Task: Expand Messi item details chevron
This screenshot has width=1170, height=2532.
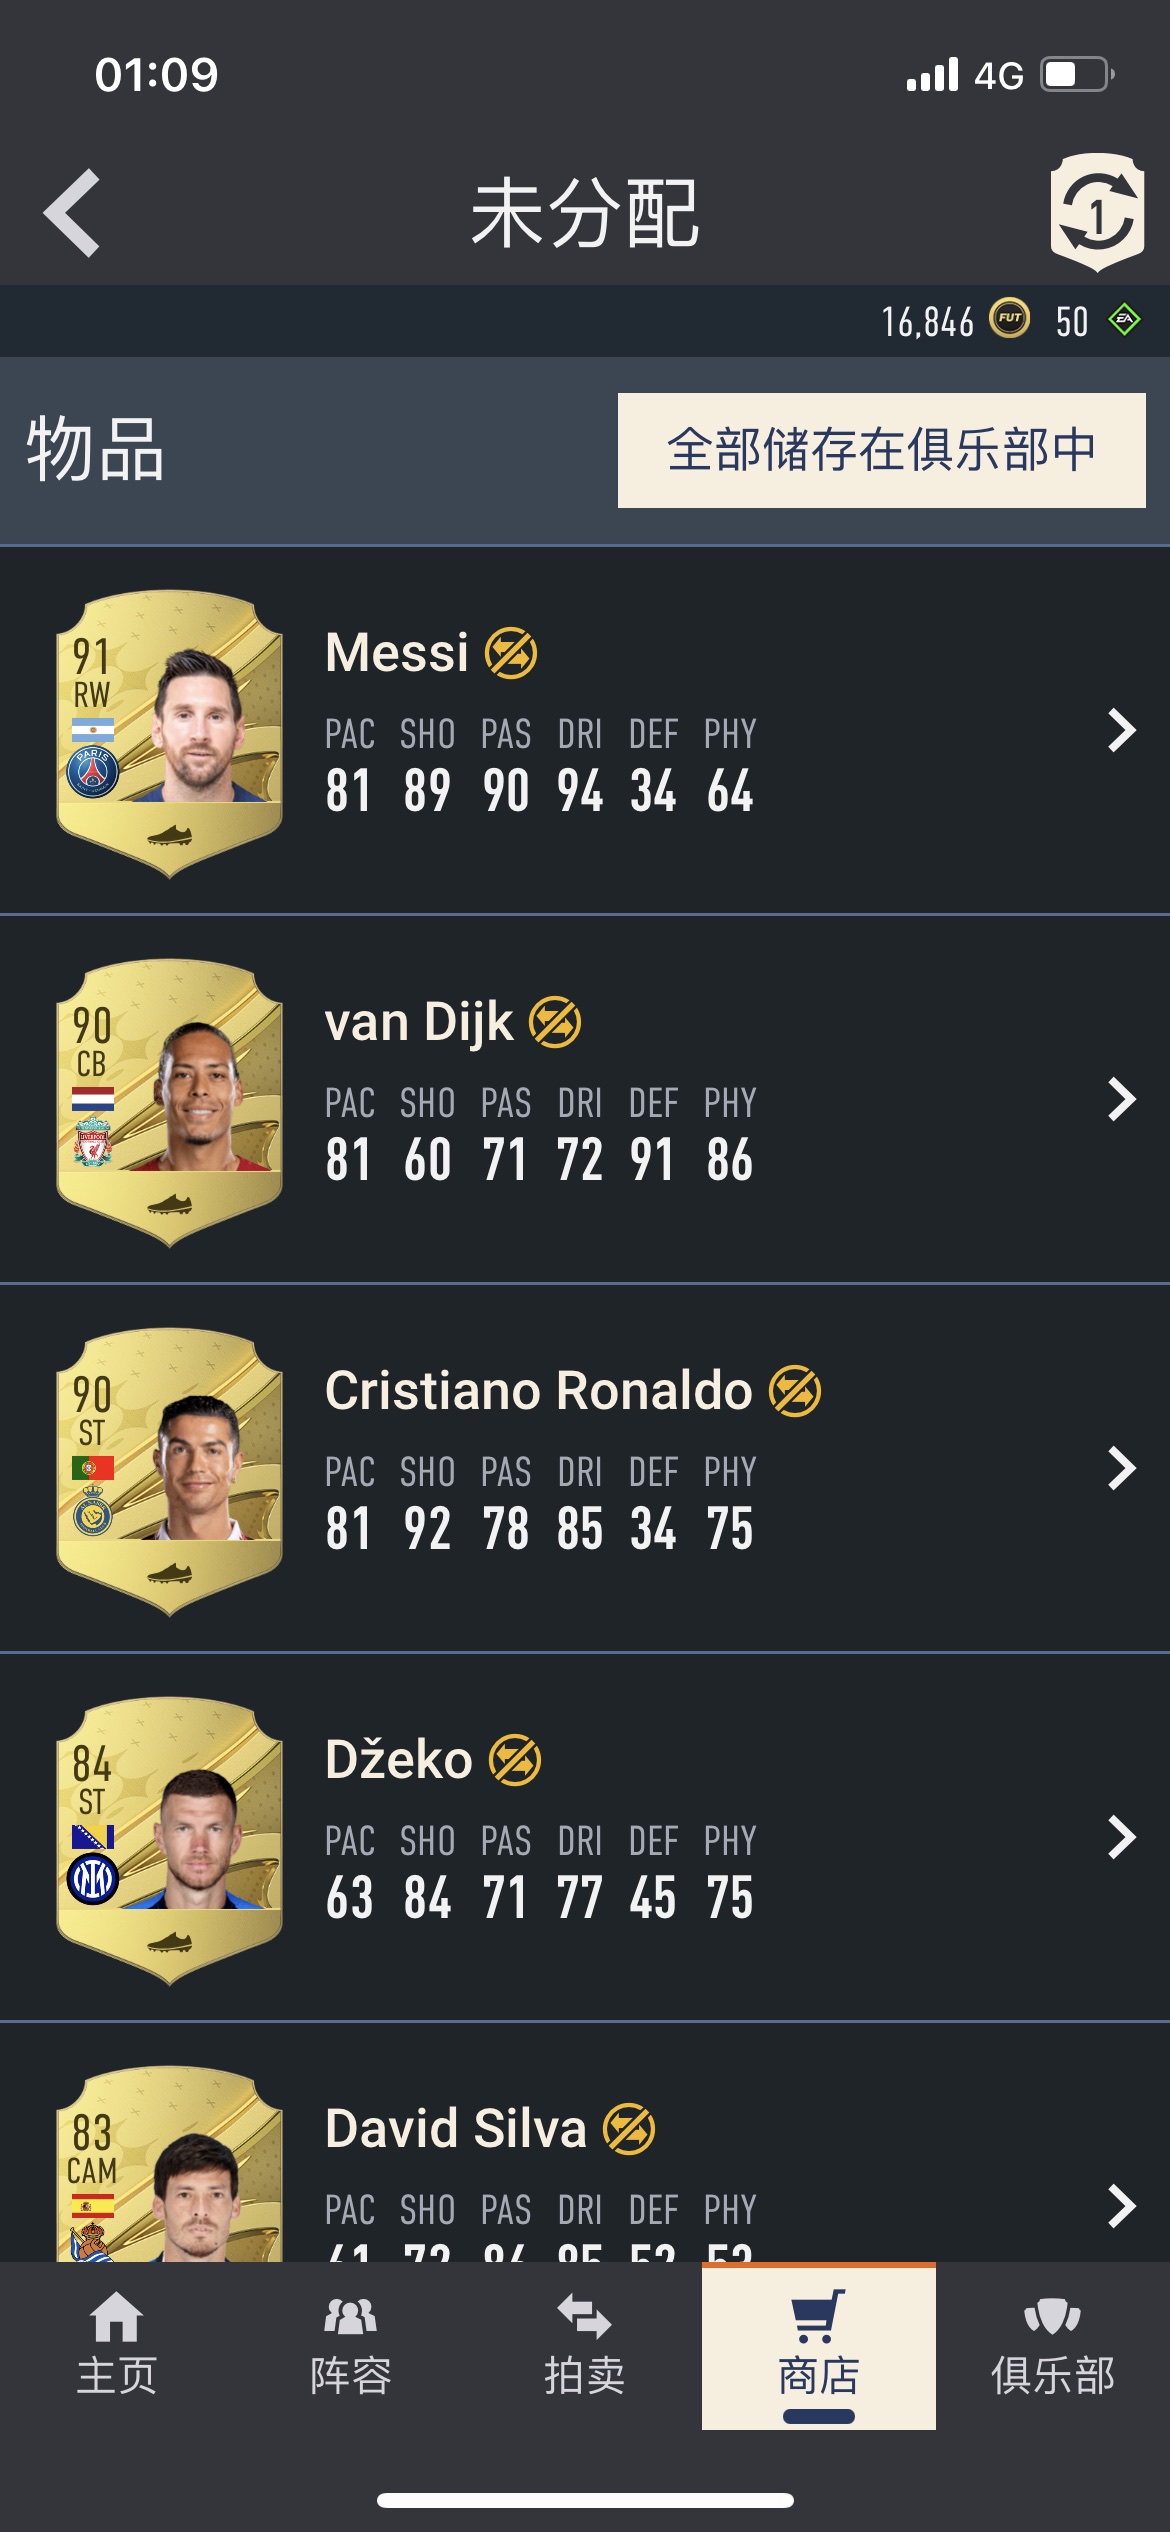Action: [x=1122, y=730]
